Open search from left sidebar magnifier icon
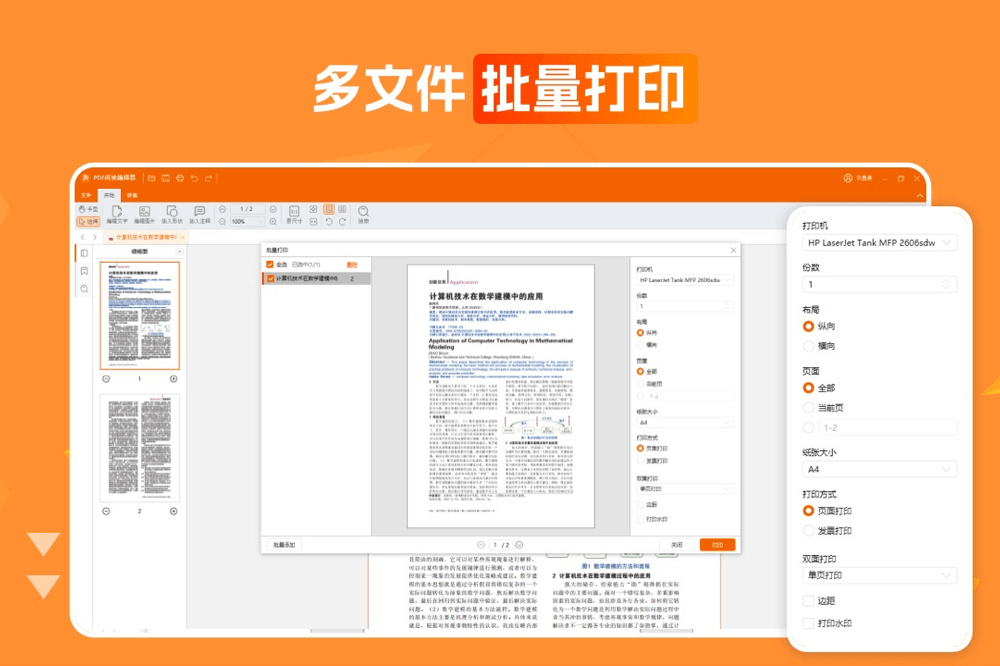This screenshot has width=1000, height=666. pyautogui.click(x=84, y=289)
